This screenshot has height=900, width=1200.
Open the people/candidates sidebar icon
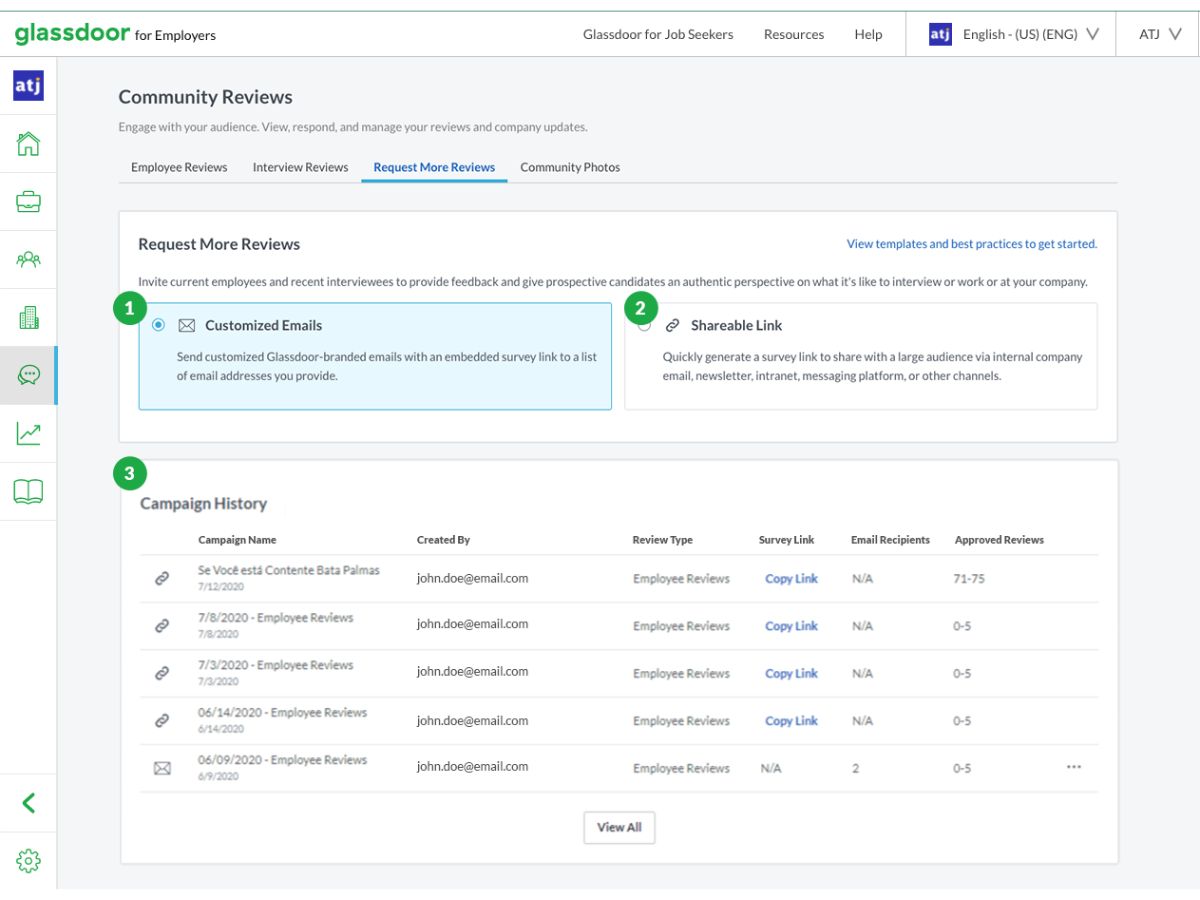(x=28, y=259)
